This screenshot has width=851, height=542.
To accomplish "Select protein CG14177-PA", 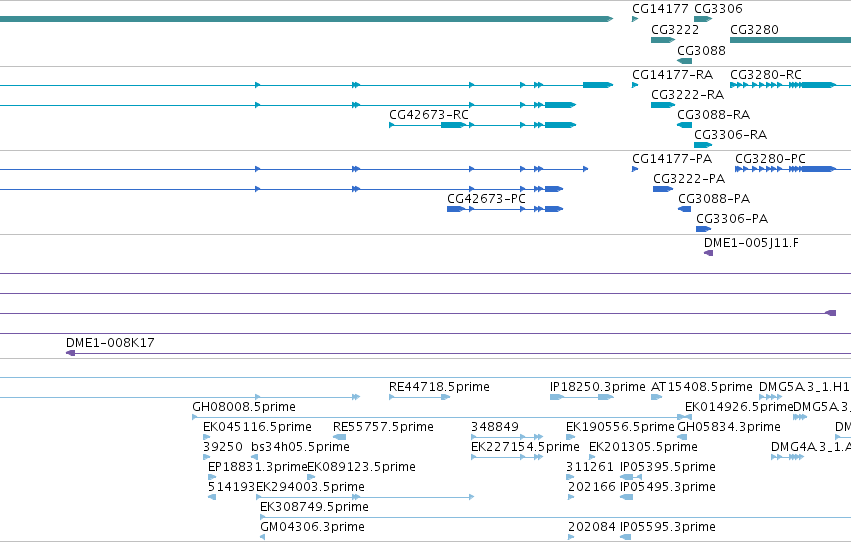I will pos(672,159).
